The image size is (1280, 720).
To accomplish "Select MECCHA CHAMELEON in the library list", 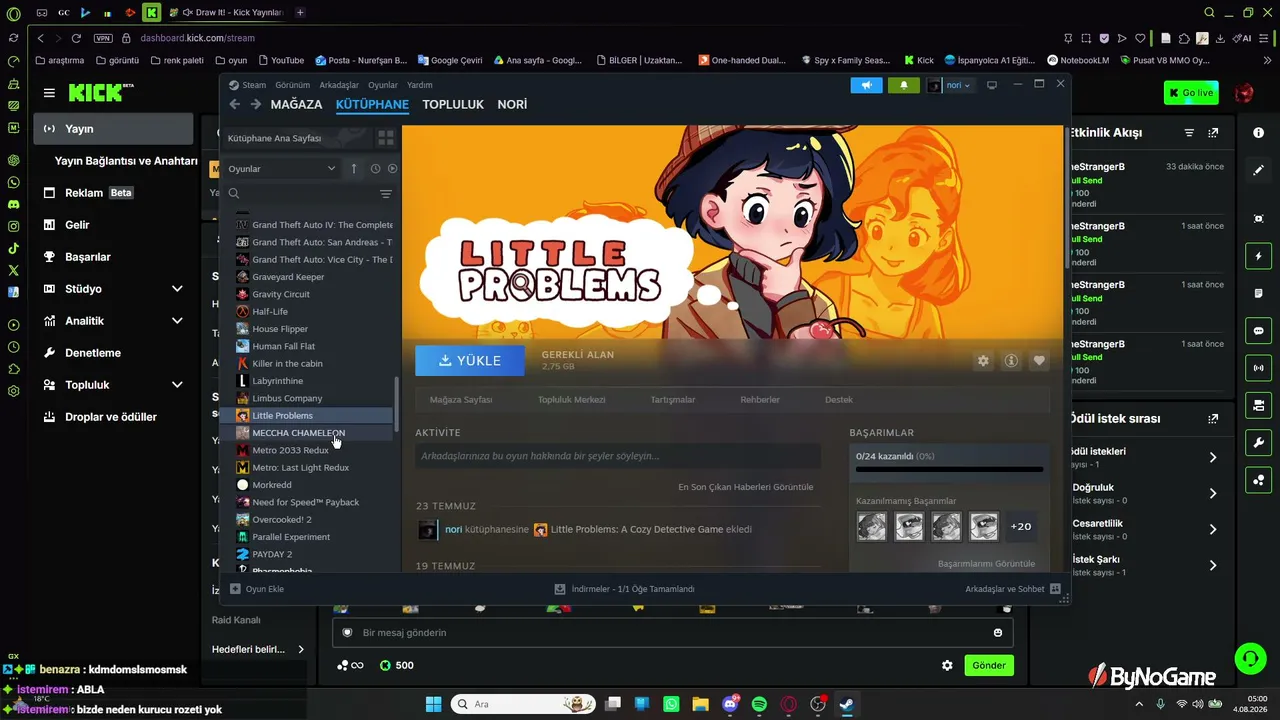I will 298,433.
